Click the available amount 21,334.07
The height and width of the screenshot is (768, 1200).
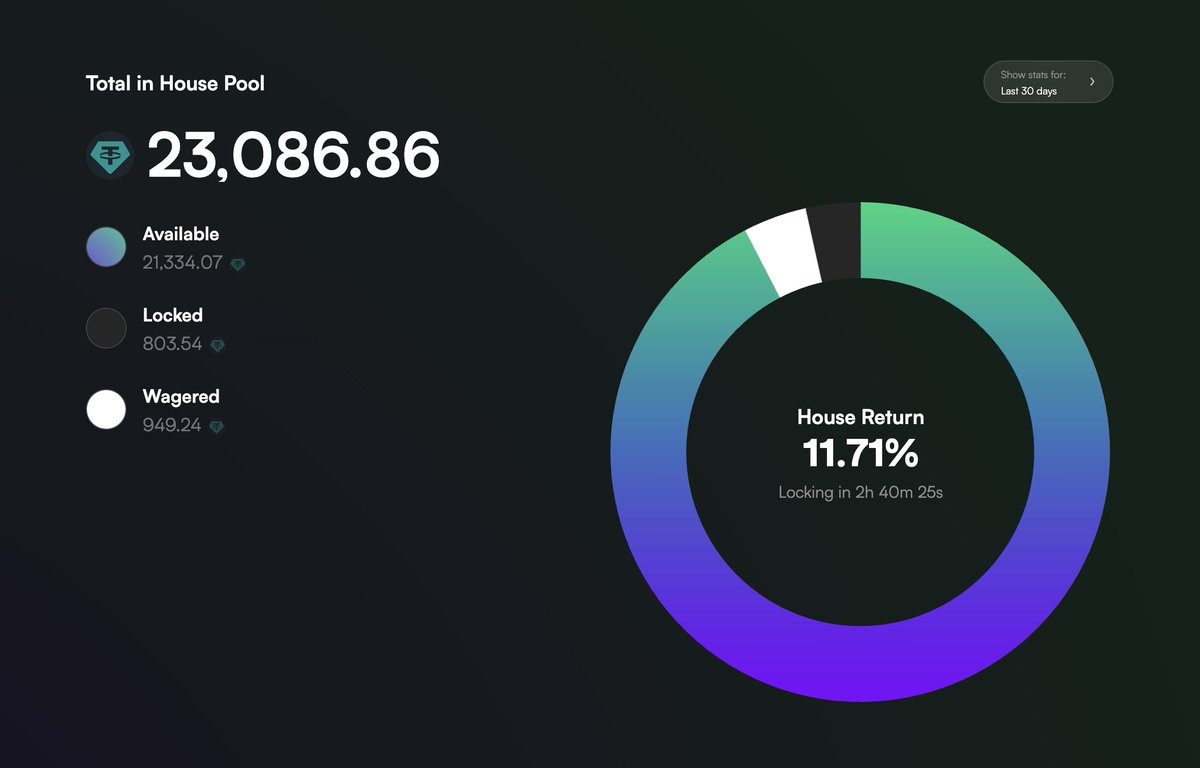[183, 263]
